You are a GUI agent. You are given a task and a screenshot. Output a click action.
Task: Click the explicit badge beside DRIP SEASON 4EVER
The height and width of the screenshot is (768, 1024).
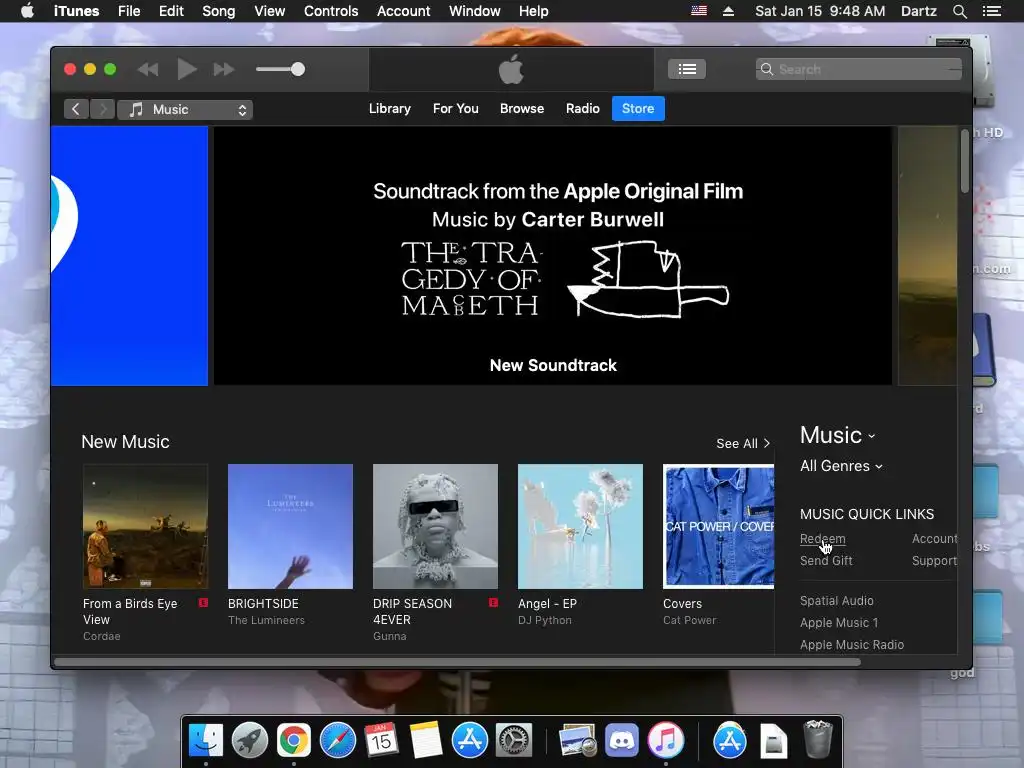click(x=493, y=603)
